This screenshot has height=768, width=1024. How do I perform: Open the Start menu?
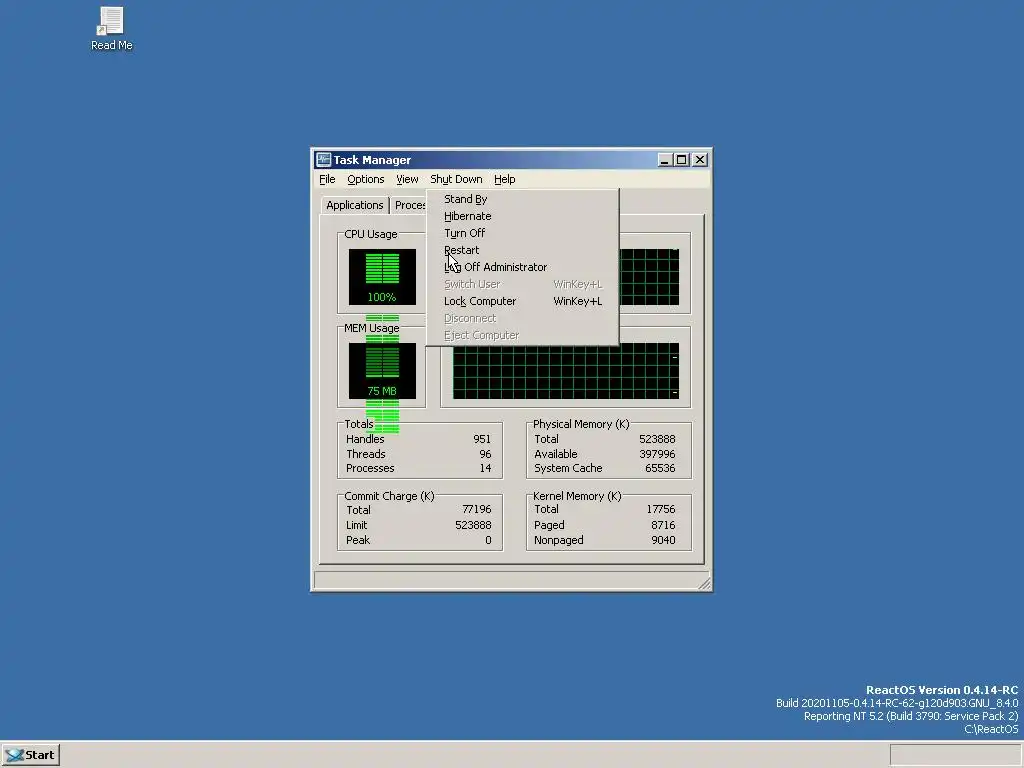pyautogui.click(x=31, y=755)
